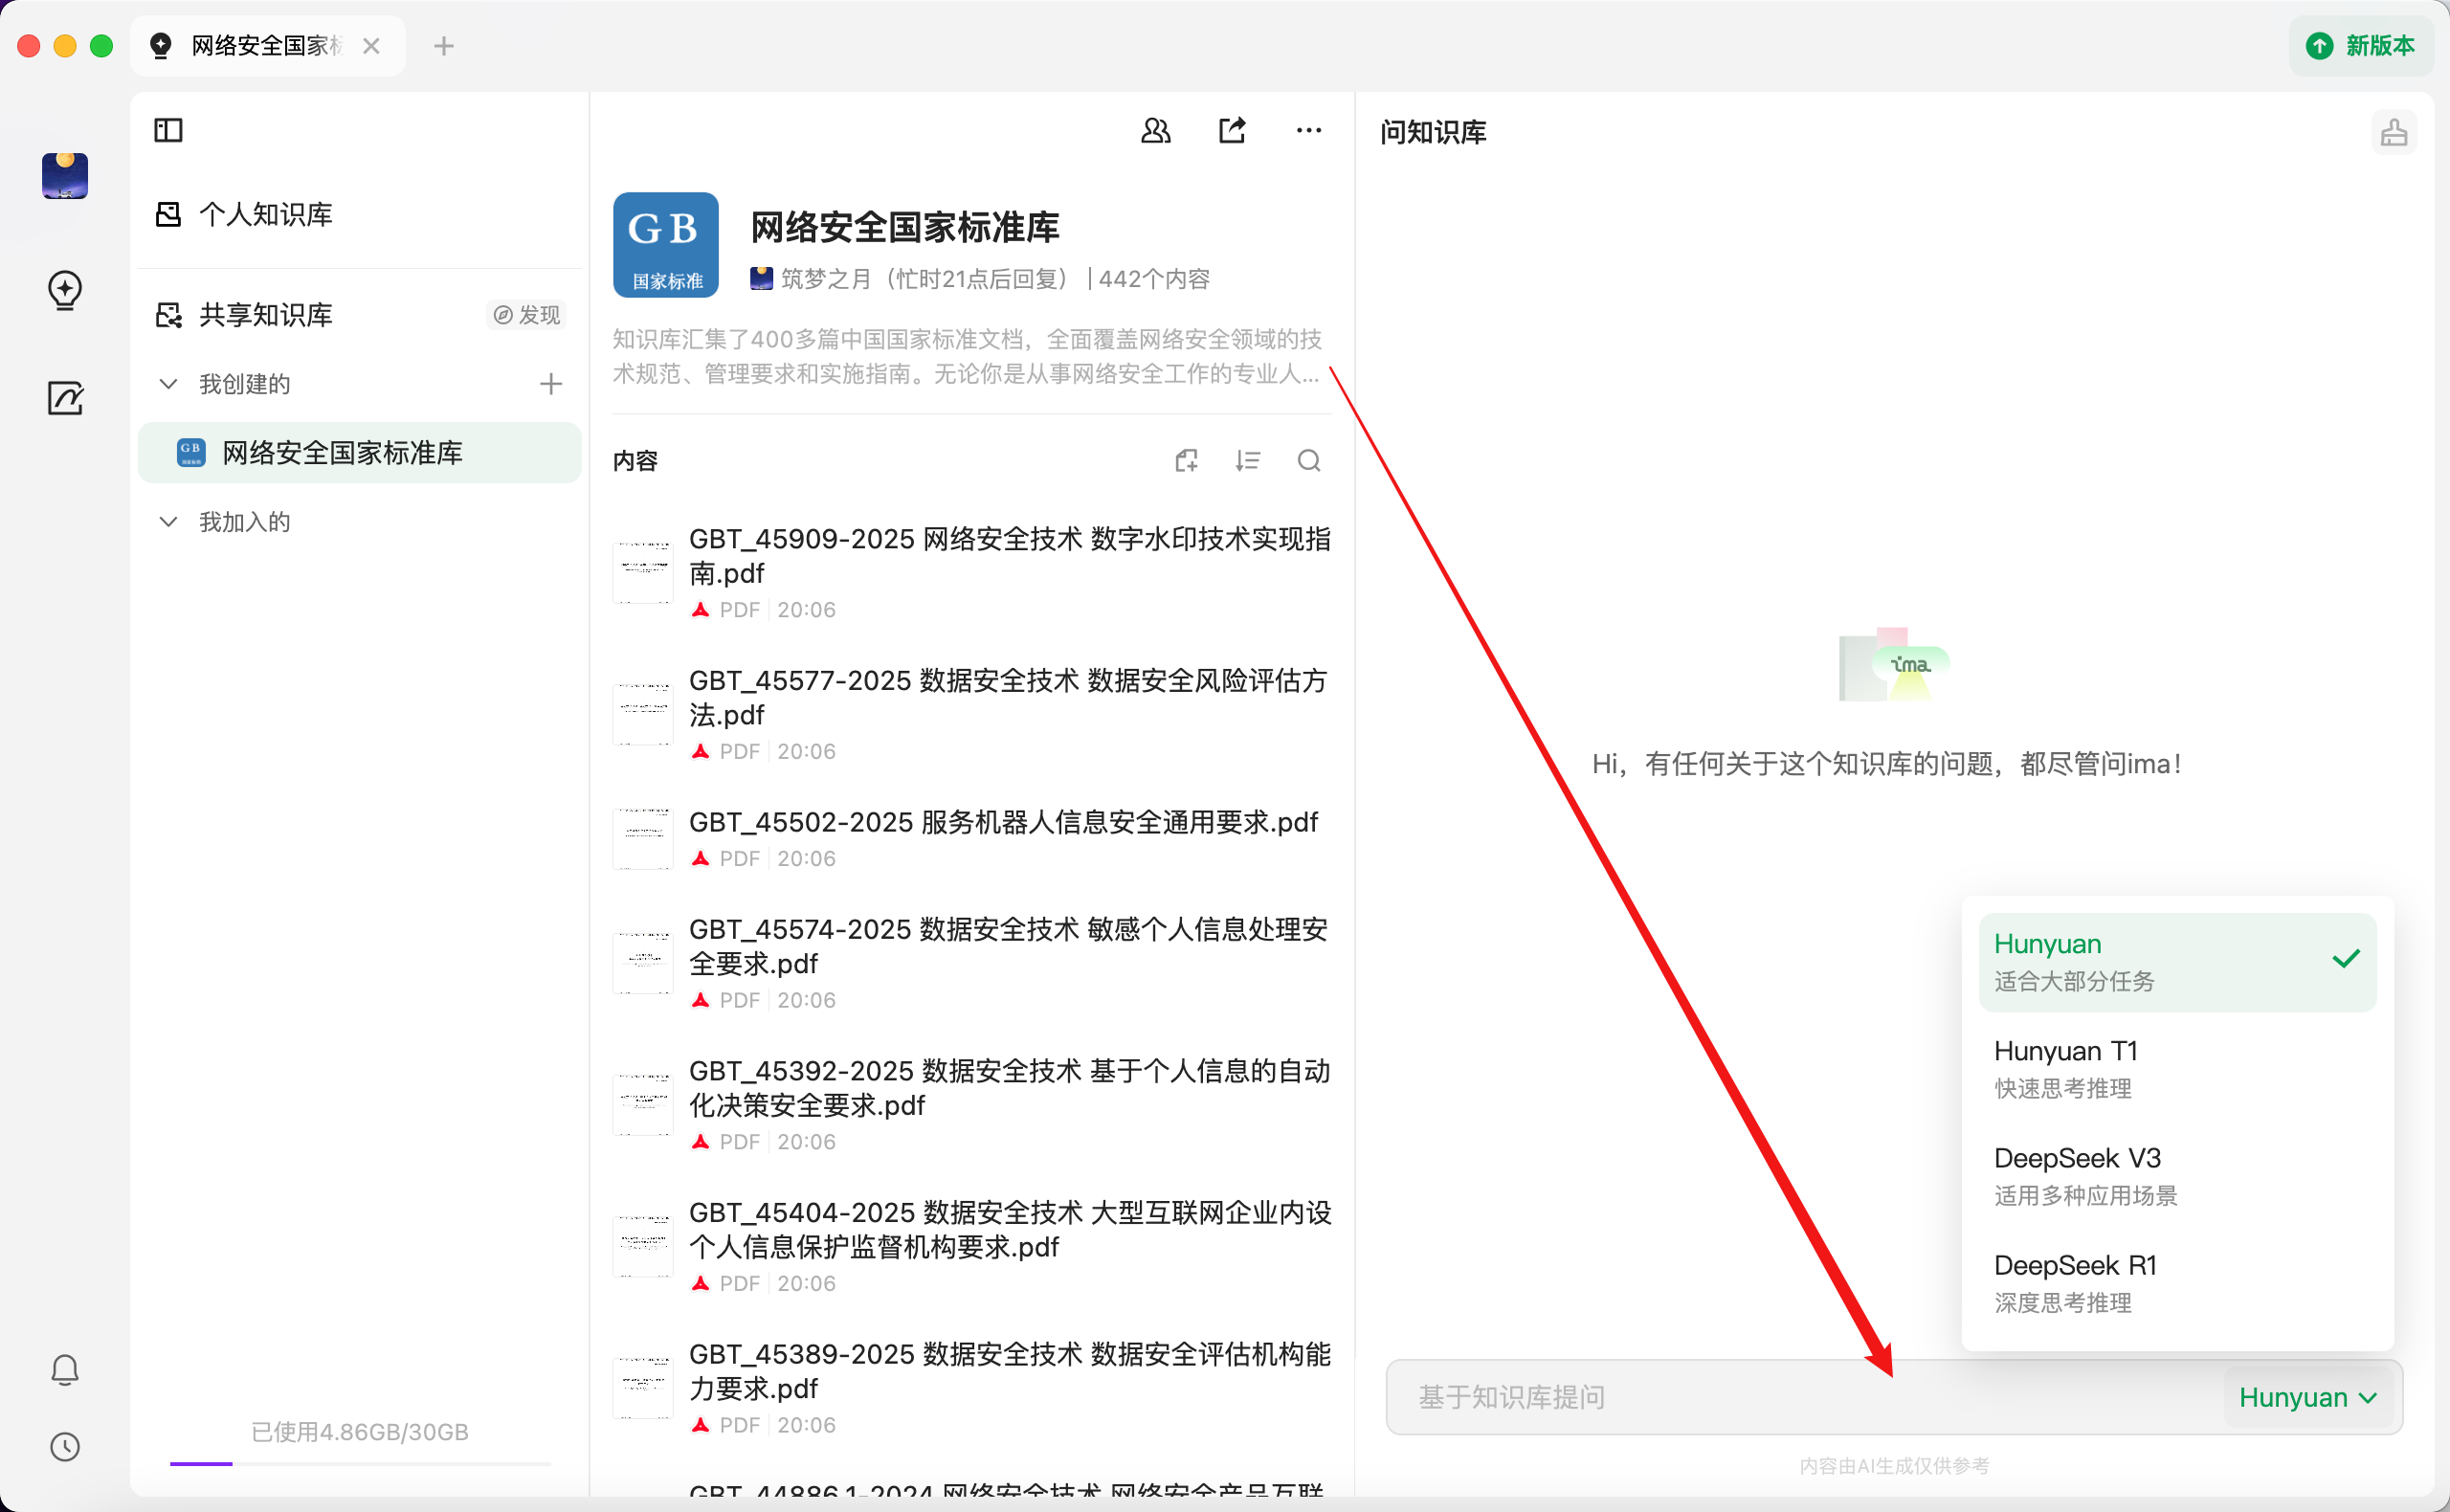Toggle the sidebar panel collapse icon
2450x1512 pixels.
(x=168, y=130)
